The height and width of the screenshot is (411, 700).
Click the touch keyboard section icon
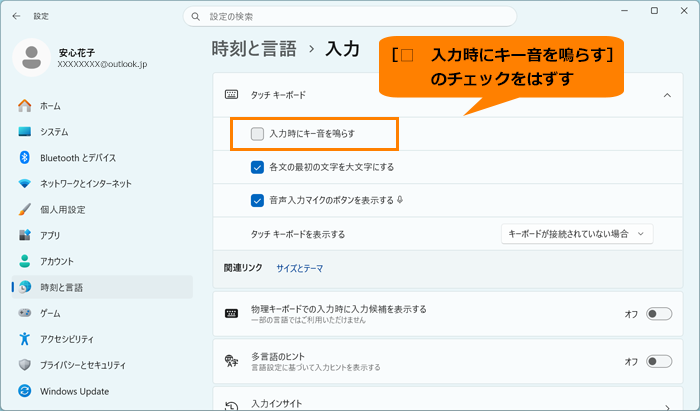(231, 95)
